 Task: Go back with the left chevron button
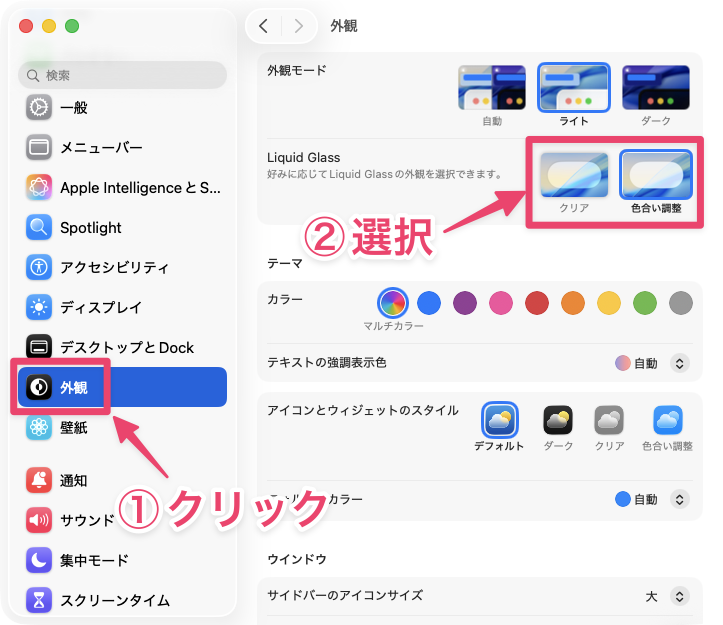pyautogui.click(x=263, y=26)
